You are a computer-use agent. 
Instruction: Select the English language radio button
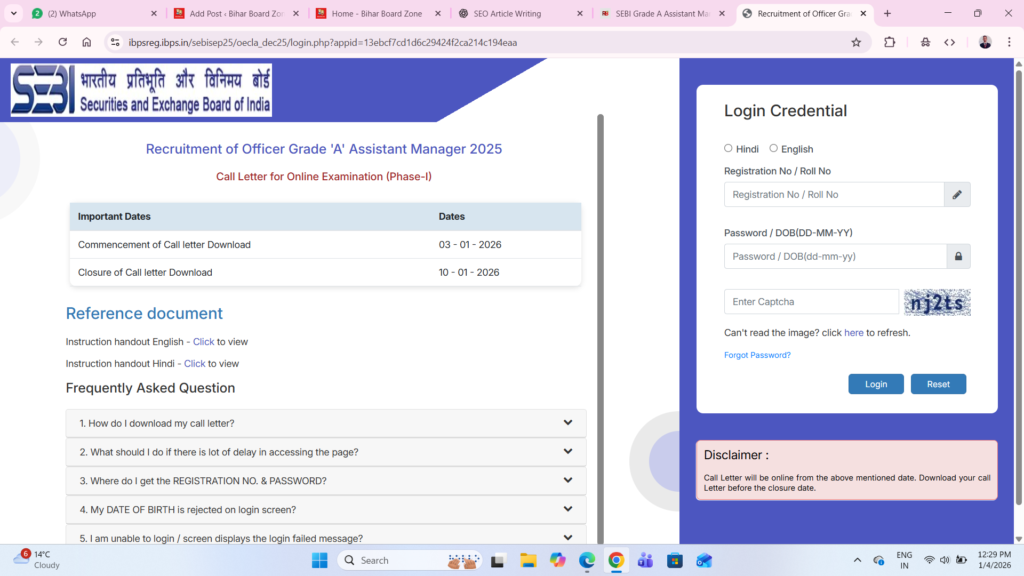coord(773,147)
